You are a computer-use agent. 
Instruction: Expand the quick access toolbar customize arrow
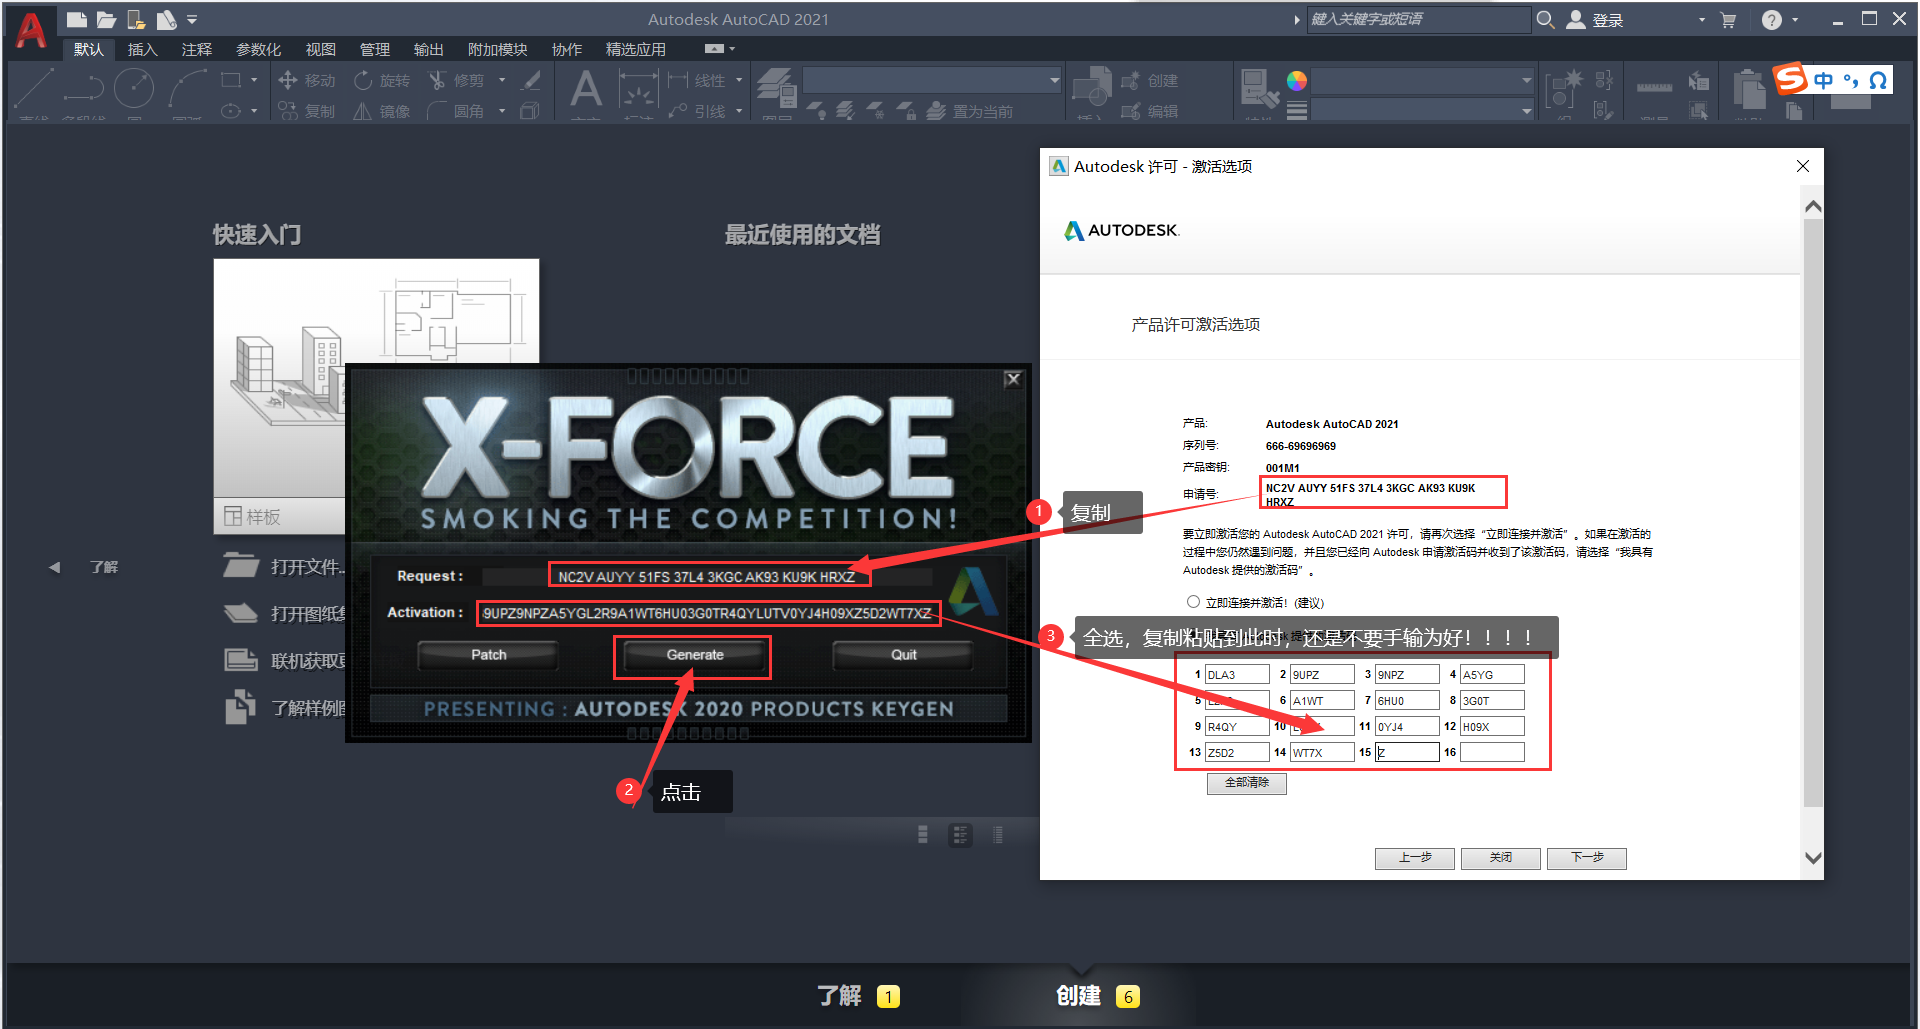[192, 19]
